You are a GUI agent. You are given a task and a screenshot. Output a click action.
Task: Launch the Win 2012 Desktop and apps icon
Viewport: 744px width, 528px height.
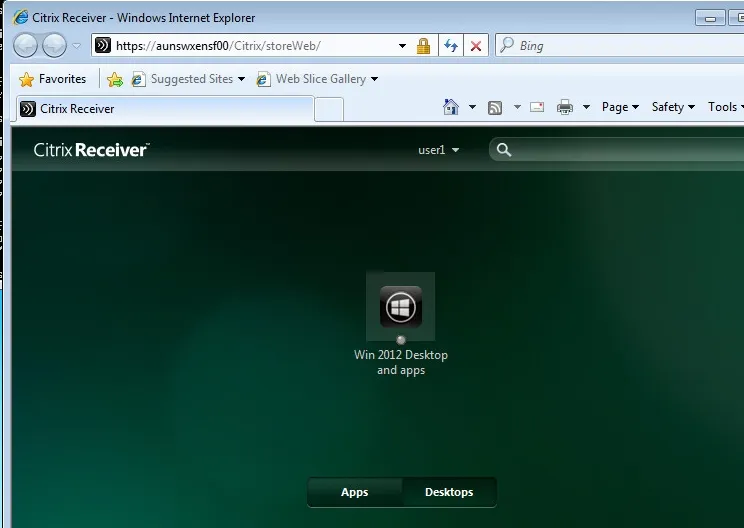point(400,306)
